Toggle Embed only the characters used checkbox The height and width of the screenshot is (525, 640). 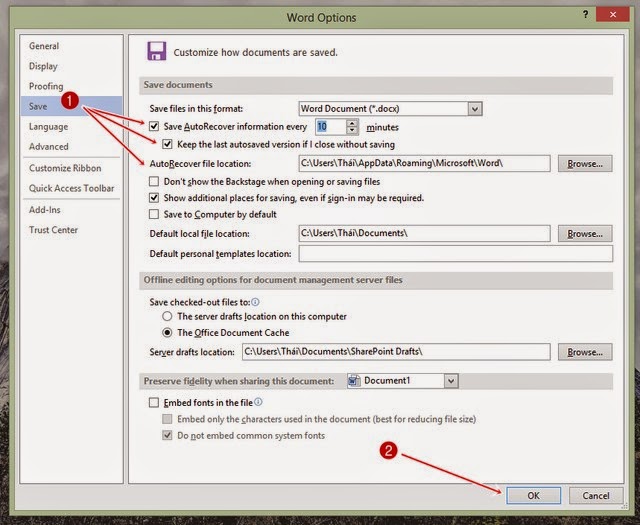click(167, 419)
